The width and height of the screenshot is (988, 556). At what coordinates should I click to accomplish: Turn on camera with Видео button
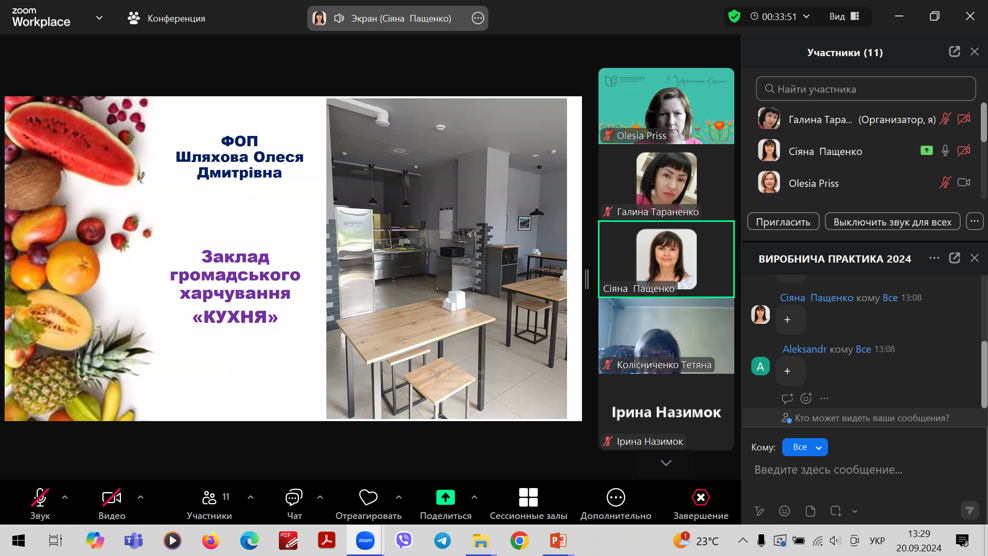tap(111, 498)
